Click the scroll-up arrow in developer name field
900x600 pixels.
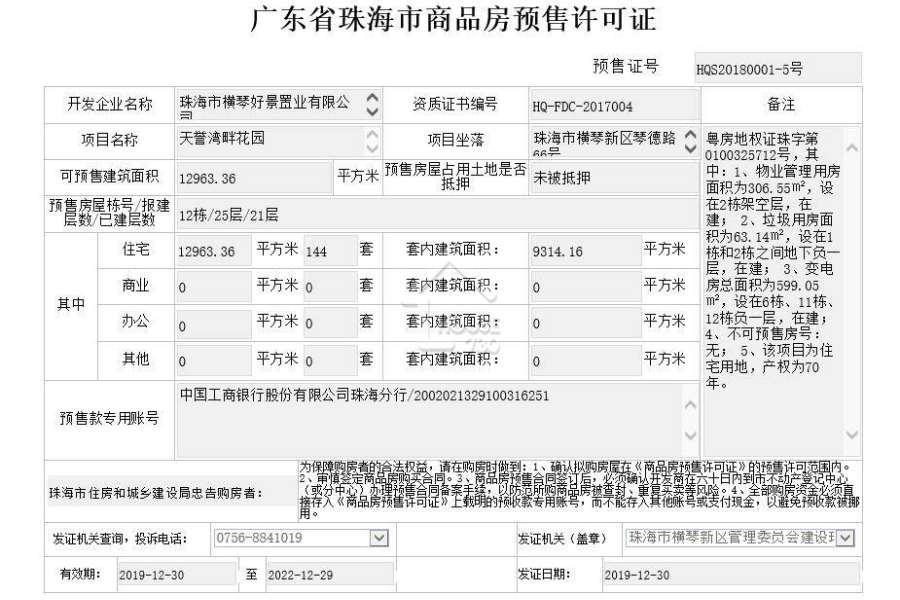[372, 98]
